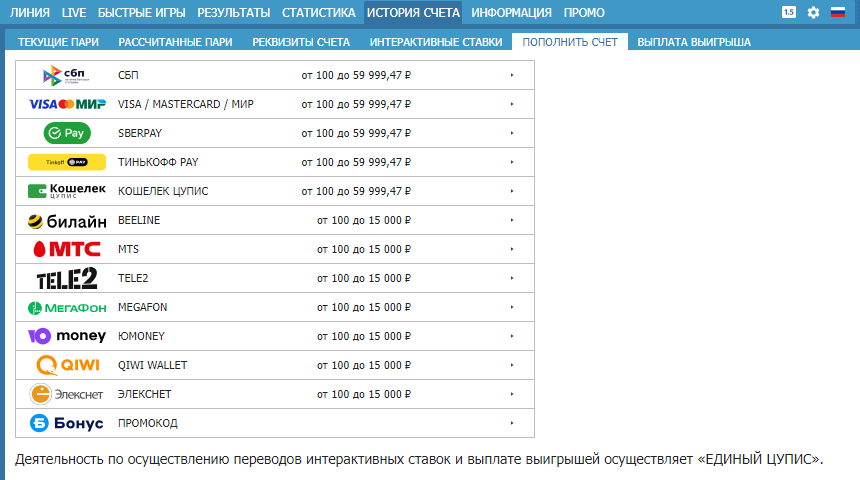Open settings via the gear icon
Image resolution: width=860 pixels, height=480 pixels.
click(813, 12)
